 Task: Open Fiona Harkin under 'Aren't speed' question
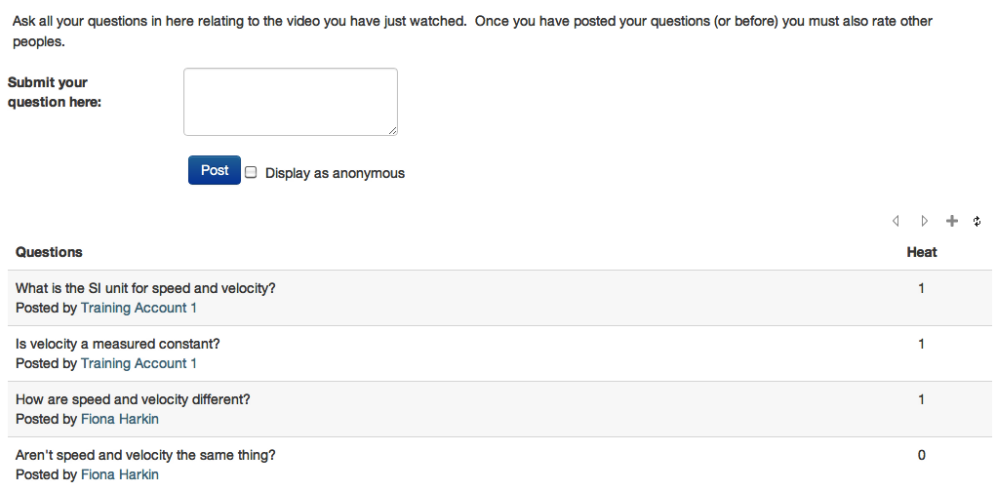tap(119, 475)
